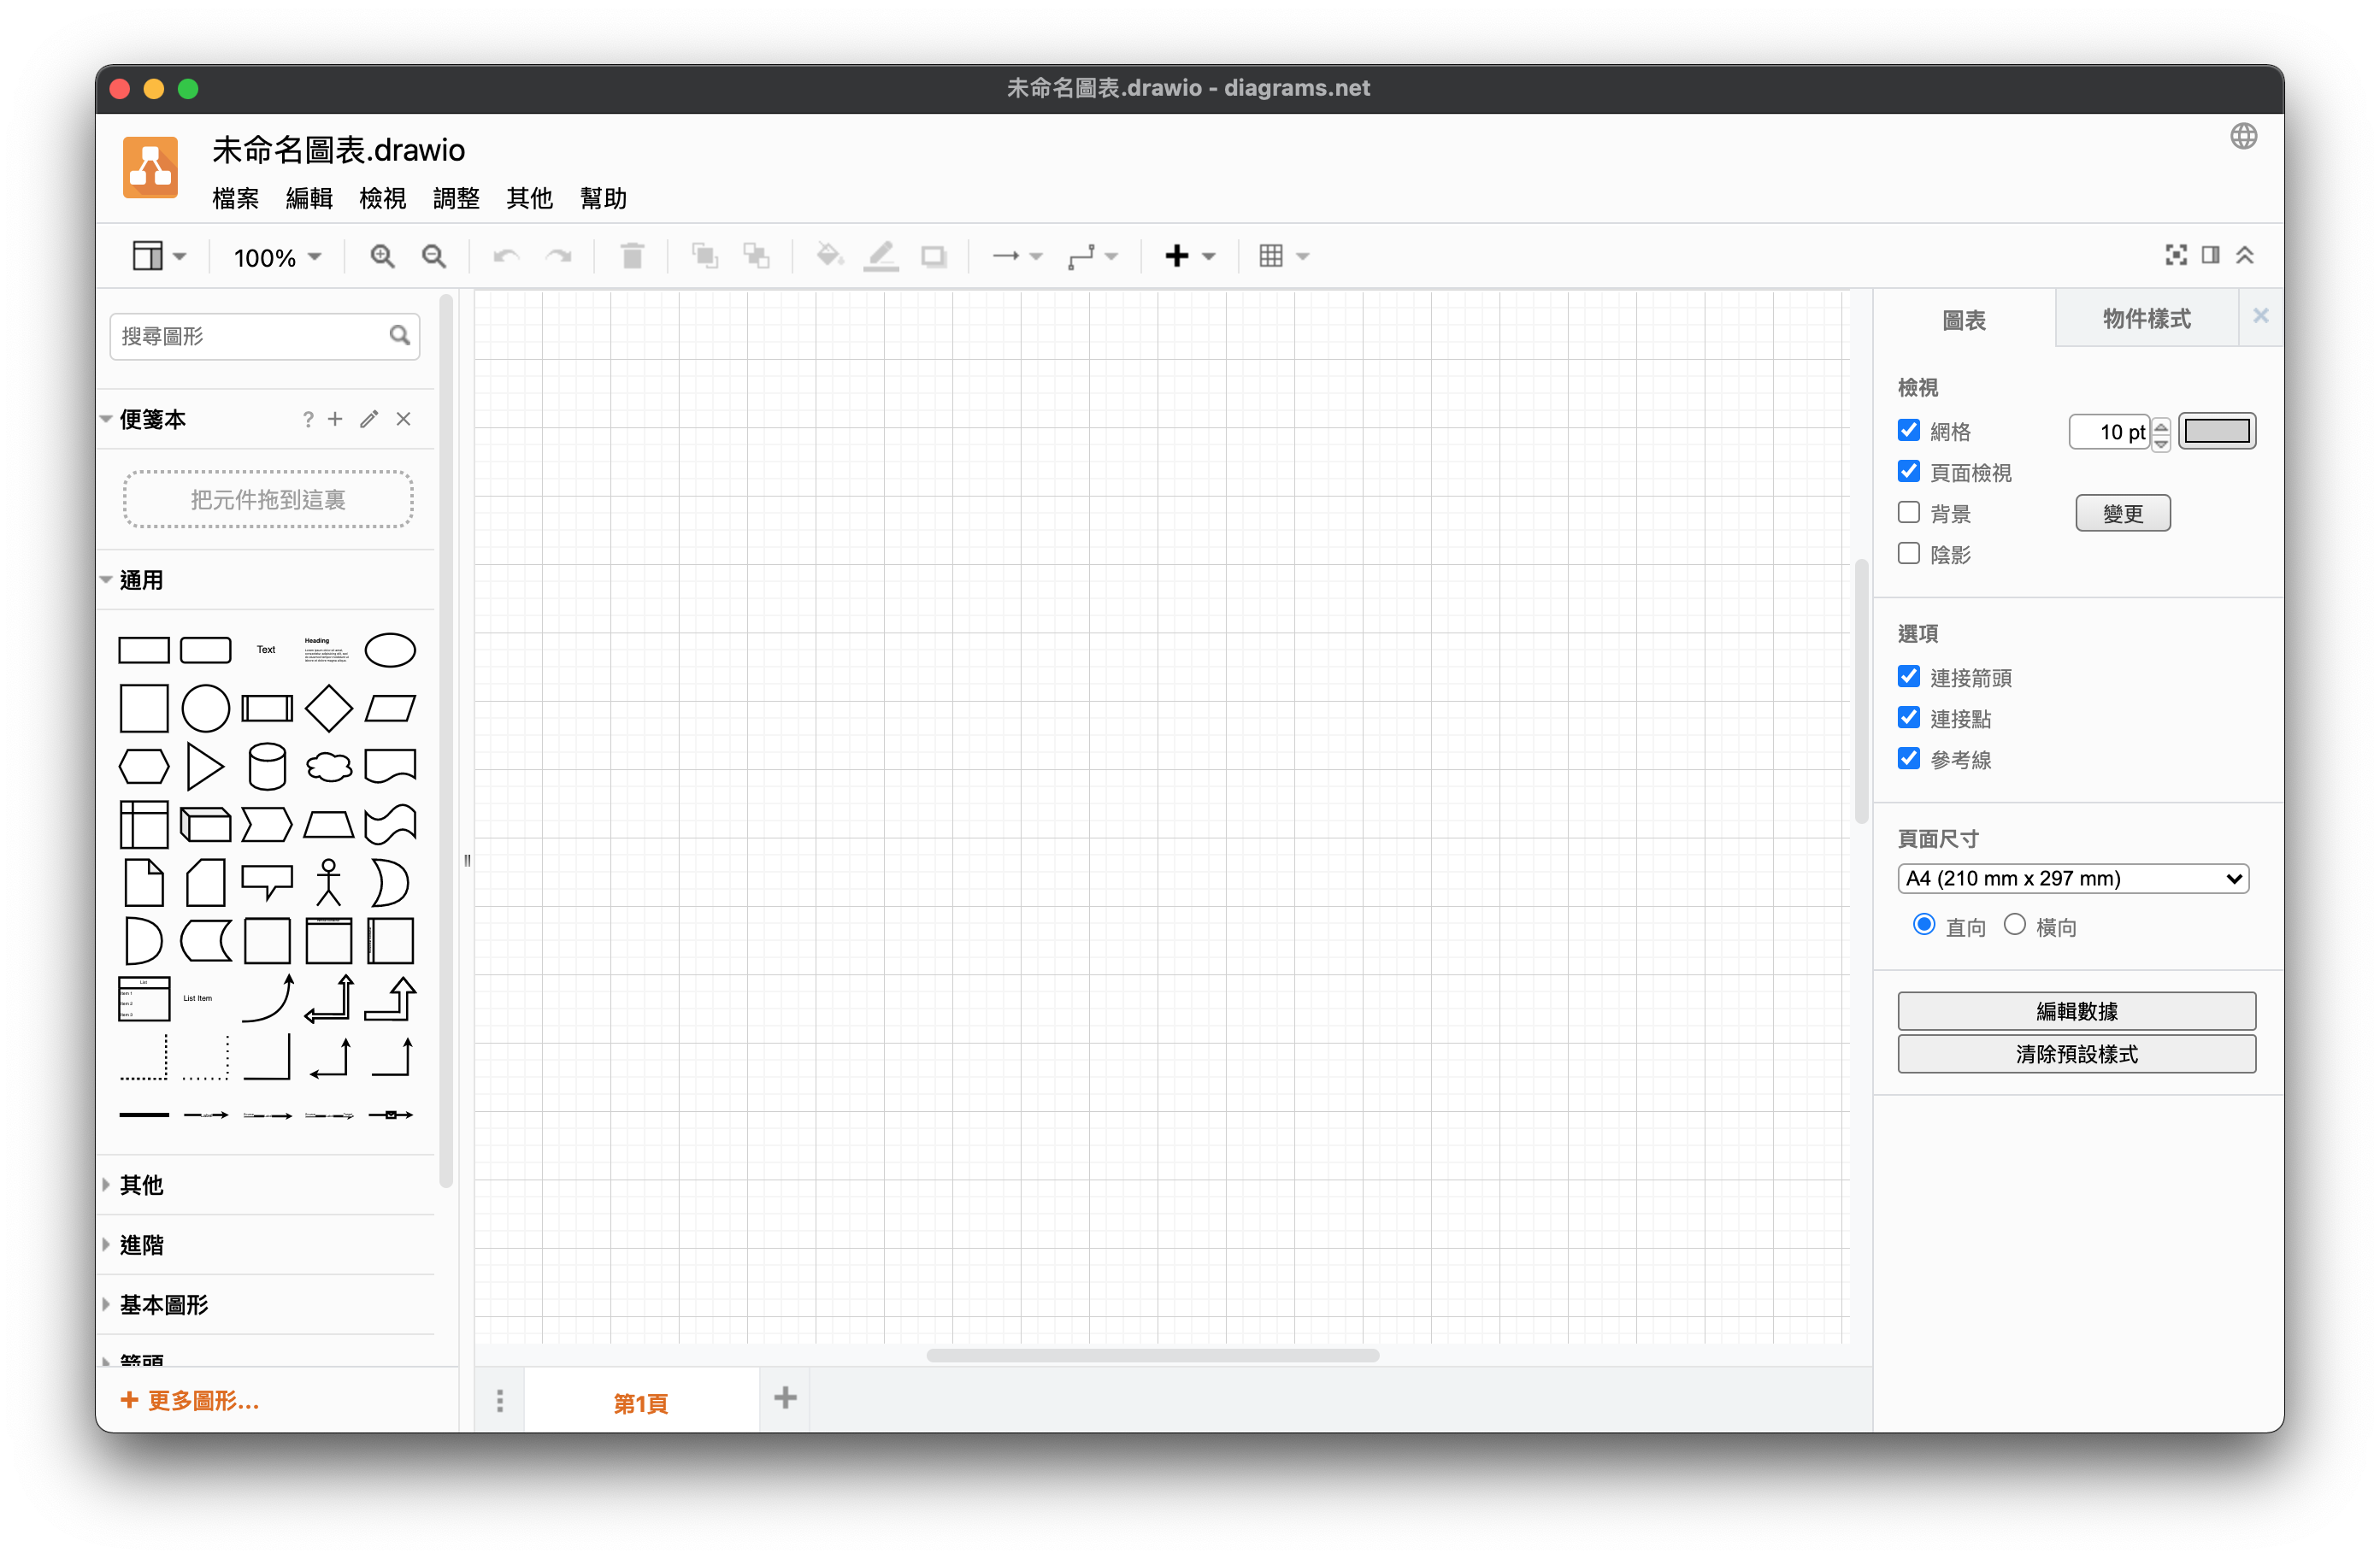Click the To Back icon
Viewport: 2380px width, 1559px height.
(756, 256)
